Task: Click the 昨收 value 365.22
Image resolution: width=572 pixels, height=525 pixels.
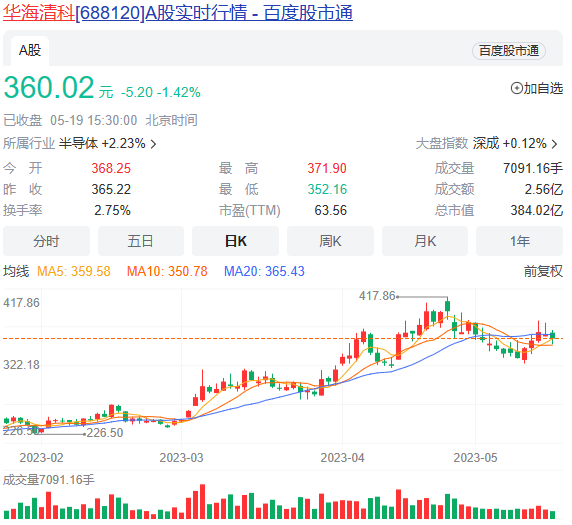Action: (x=111, y=189)
